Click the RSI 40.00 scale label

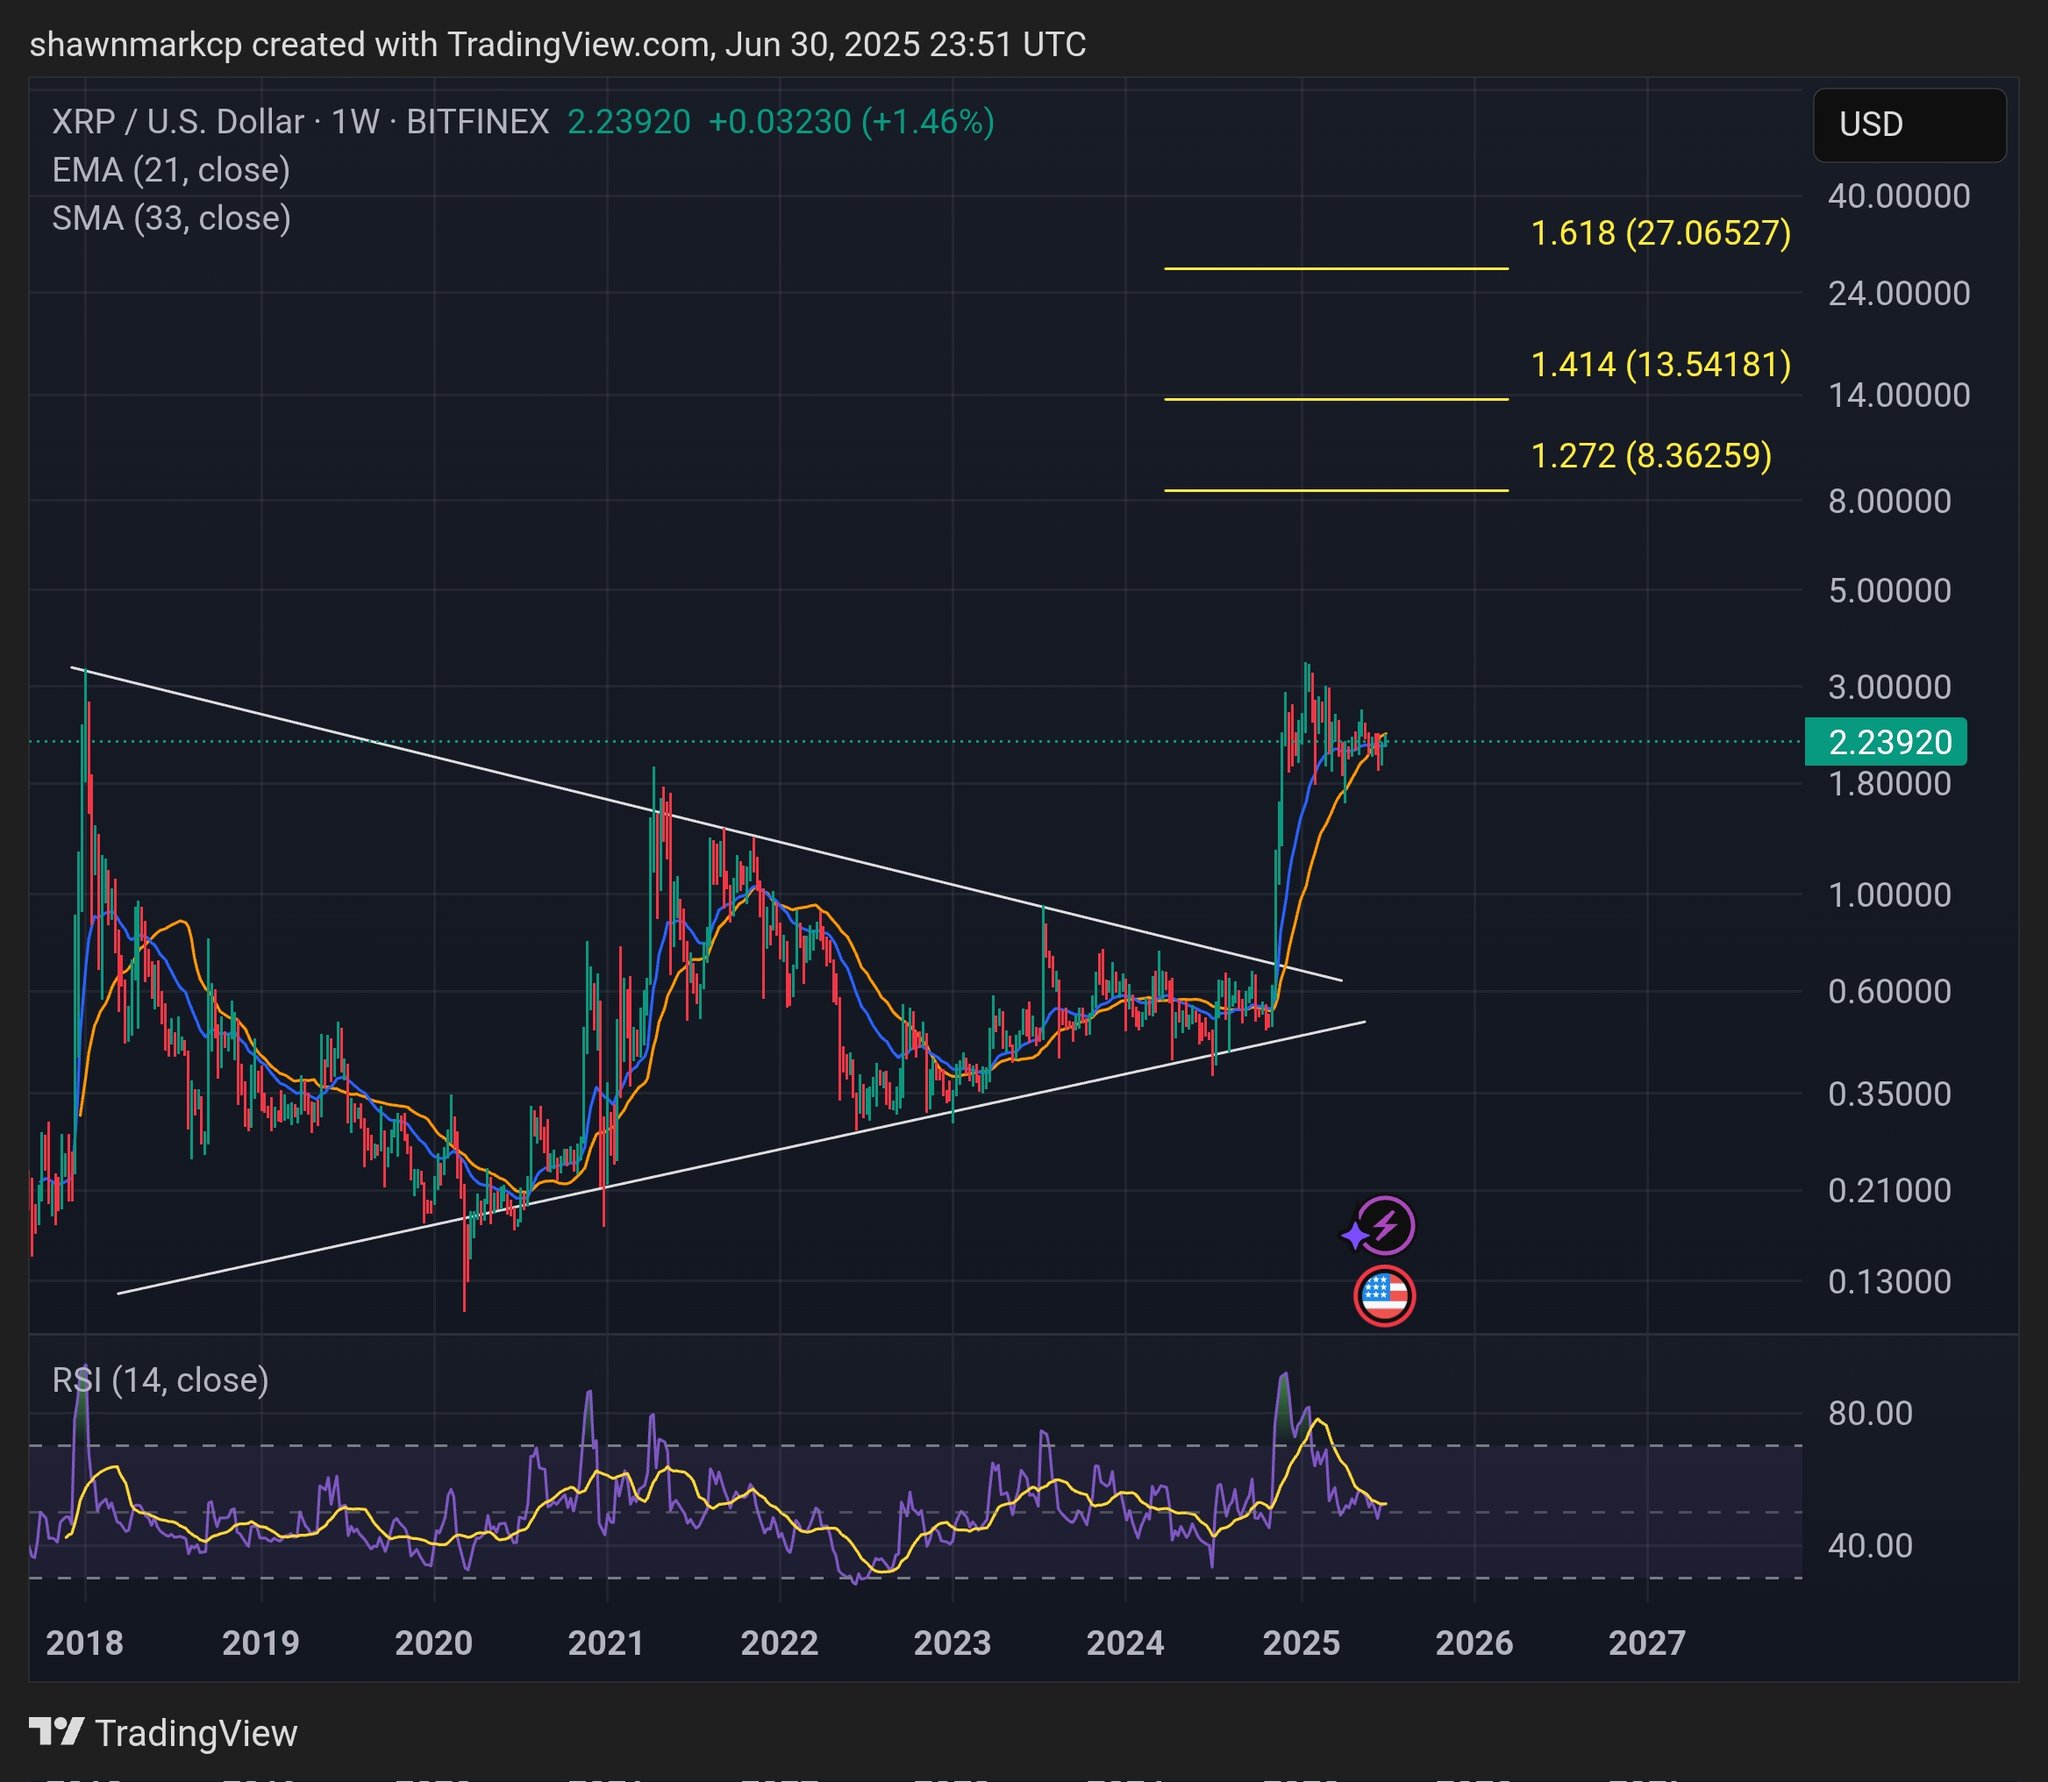[1870, 1546]
